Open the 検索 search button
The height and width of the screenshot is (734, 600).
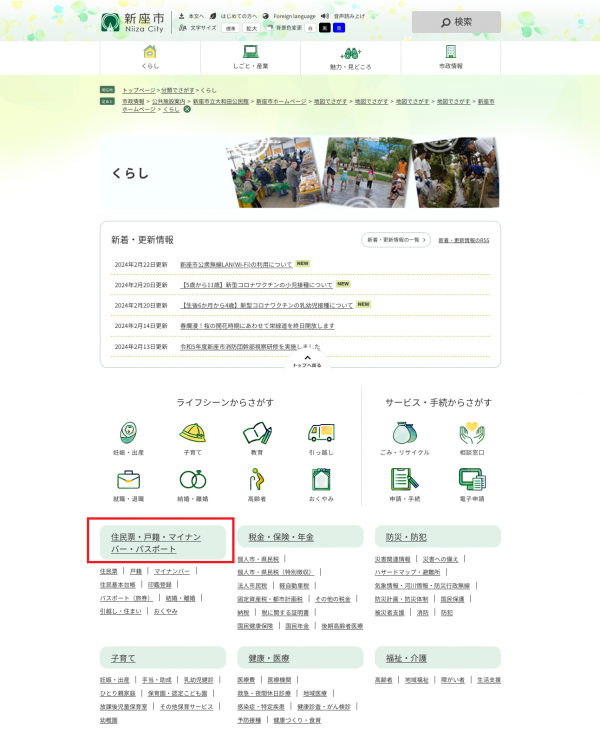456,22
